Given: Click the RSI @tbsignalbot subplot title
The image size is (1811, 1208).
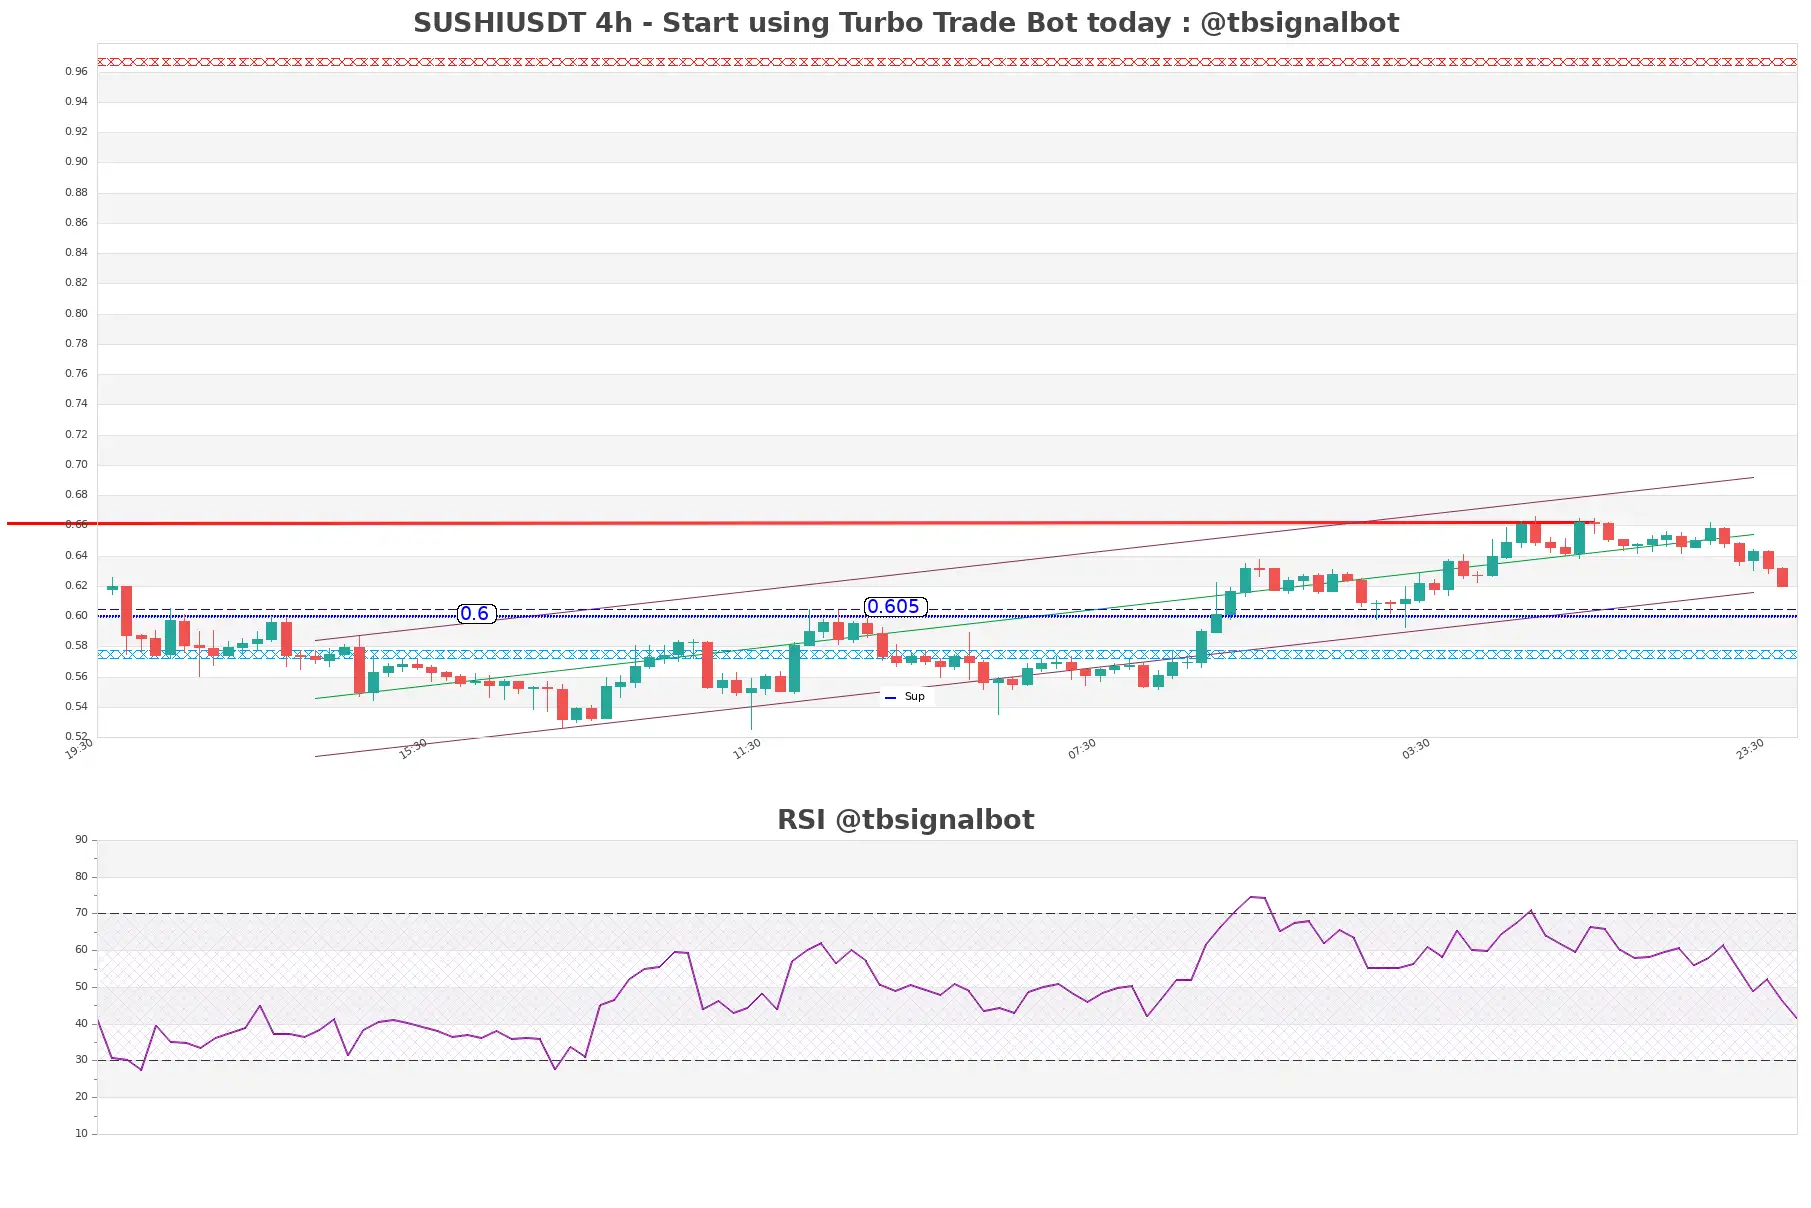Looking at the screenshot, I should point(906,820).
